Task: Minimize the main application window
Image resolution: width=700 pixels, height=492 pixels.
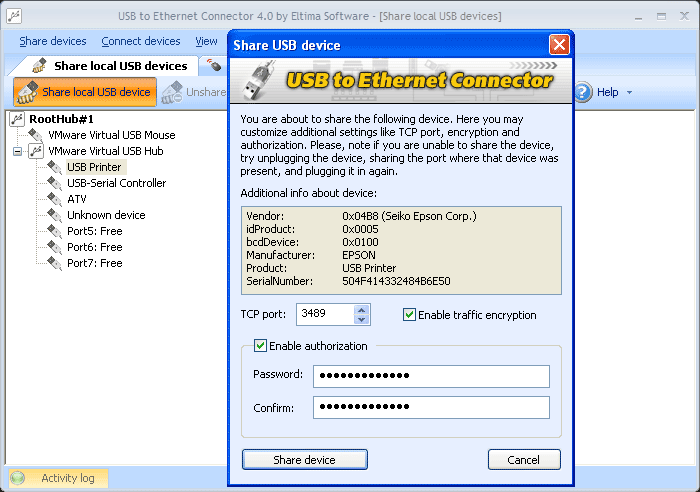Action: 638,17
